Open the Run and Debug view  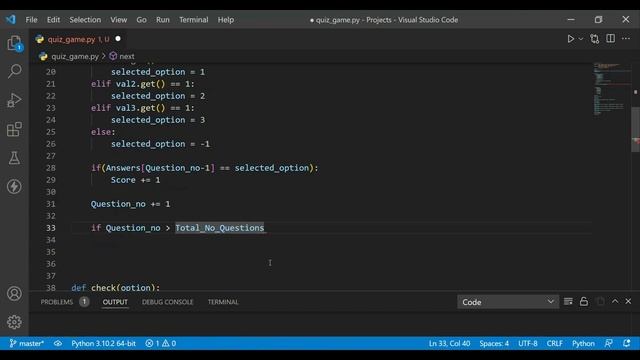[x=14, y=100]
